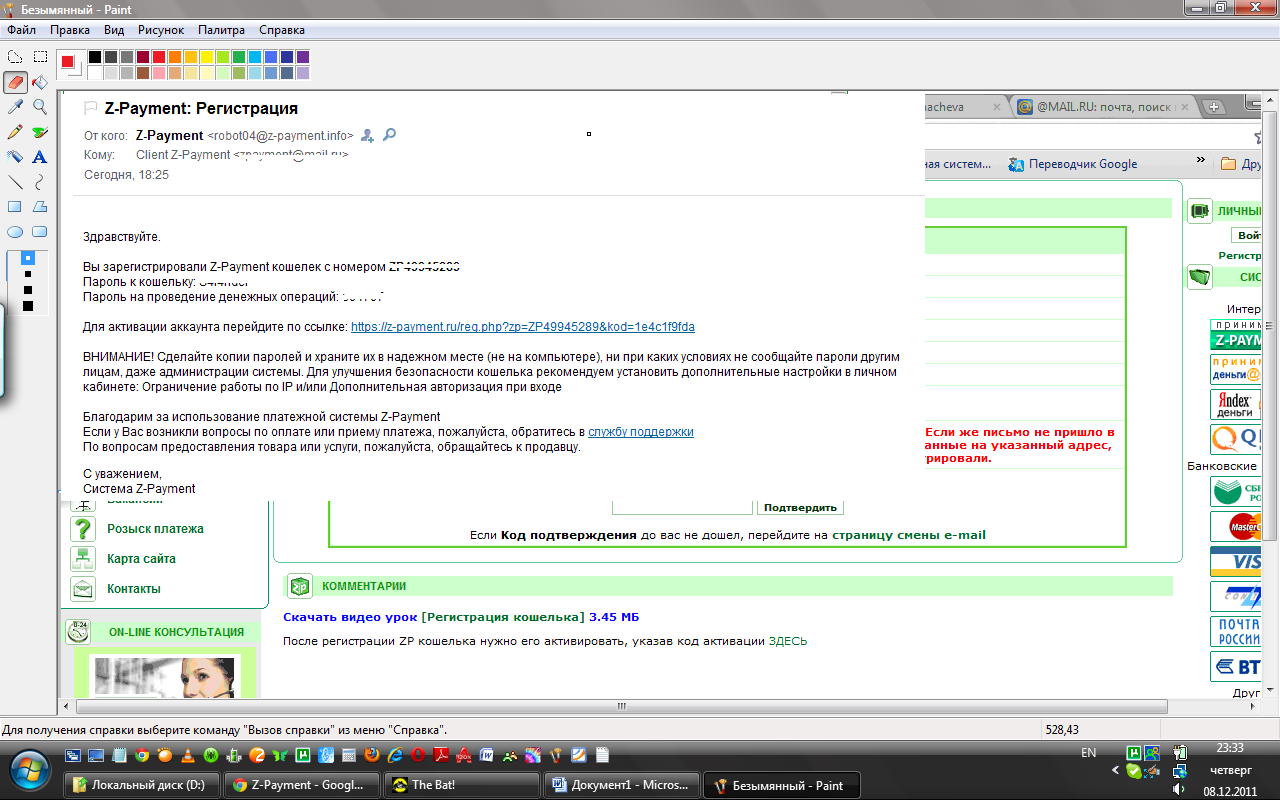Select the Pick Color eyedropper tool
This screenshot has height=800, width=1280.
[x=16, y=106]
